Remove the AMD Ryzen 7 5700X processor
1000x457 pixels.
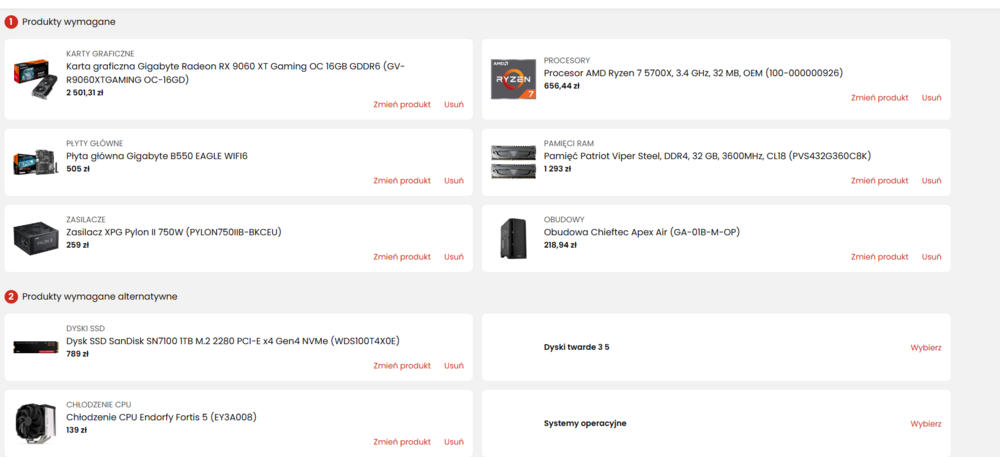[x=931, y=98]
